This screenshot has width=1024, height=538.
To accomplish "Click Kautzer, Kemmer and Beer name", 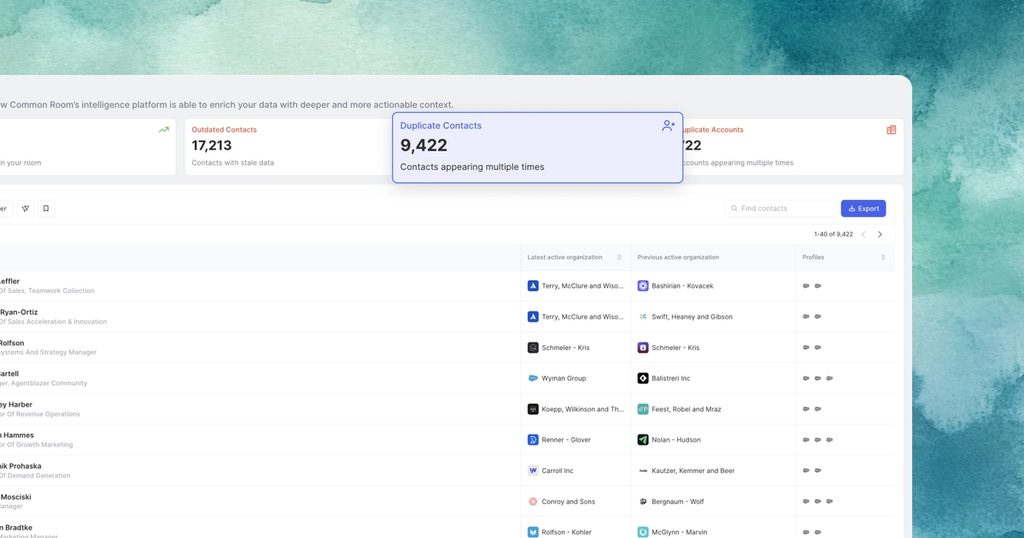I will tap(693, 471).
